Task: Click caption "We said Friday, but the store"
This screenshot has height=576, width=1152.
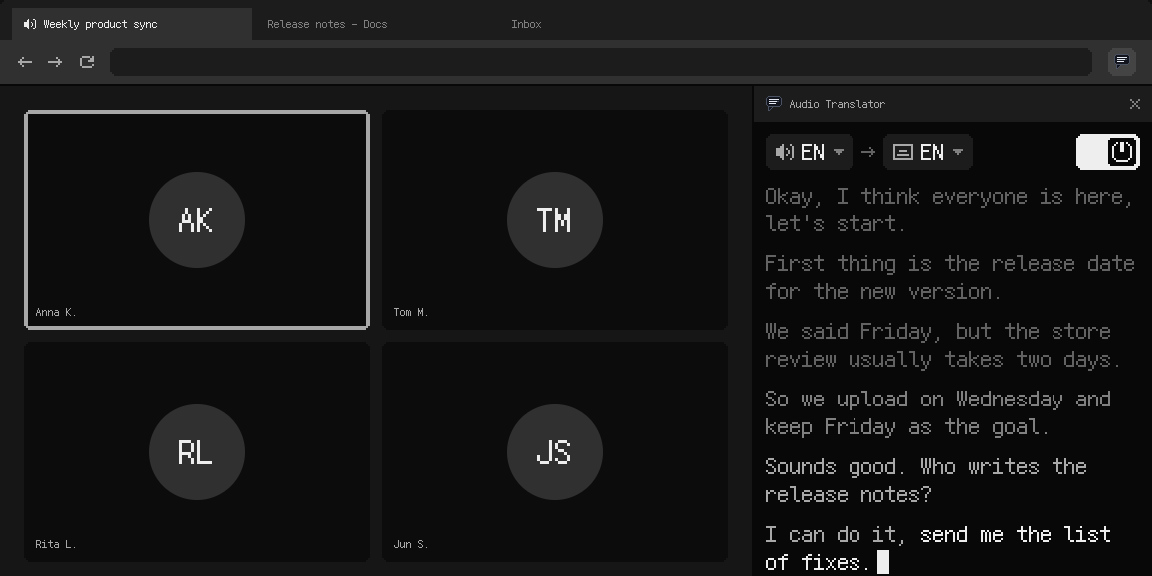Action: 943,345
